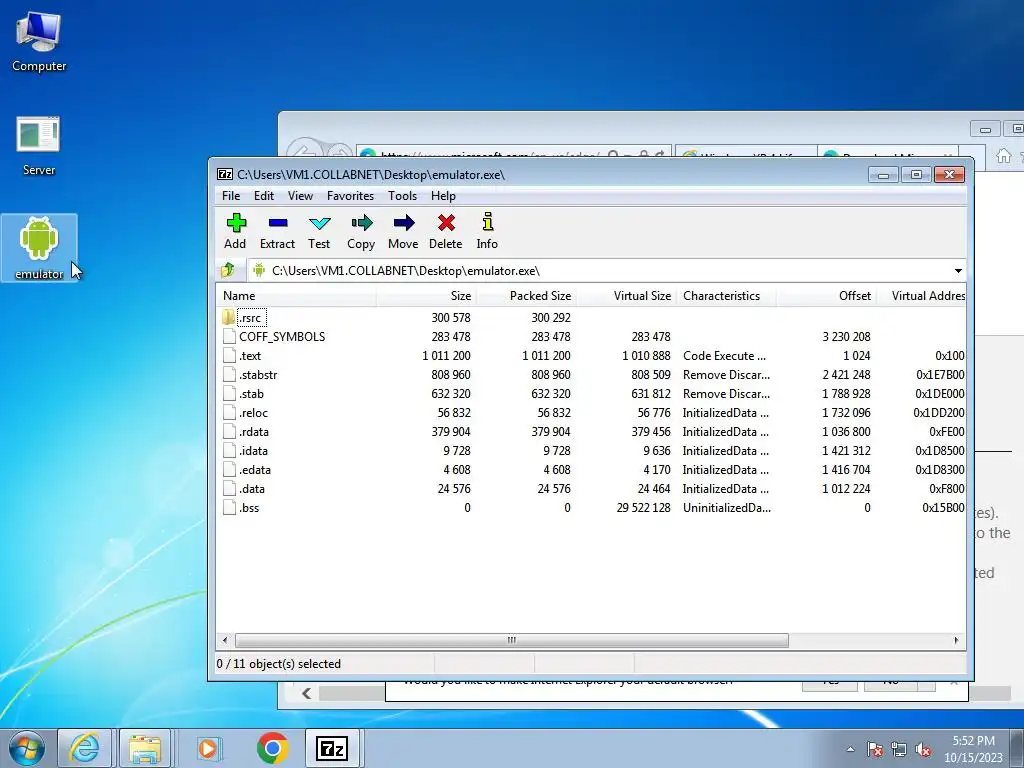The width and height of the screenshot is (1024, 768).
Task: Click the horizontal scrollbar right arrow
Action: click(x=956, y=640)
